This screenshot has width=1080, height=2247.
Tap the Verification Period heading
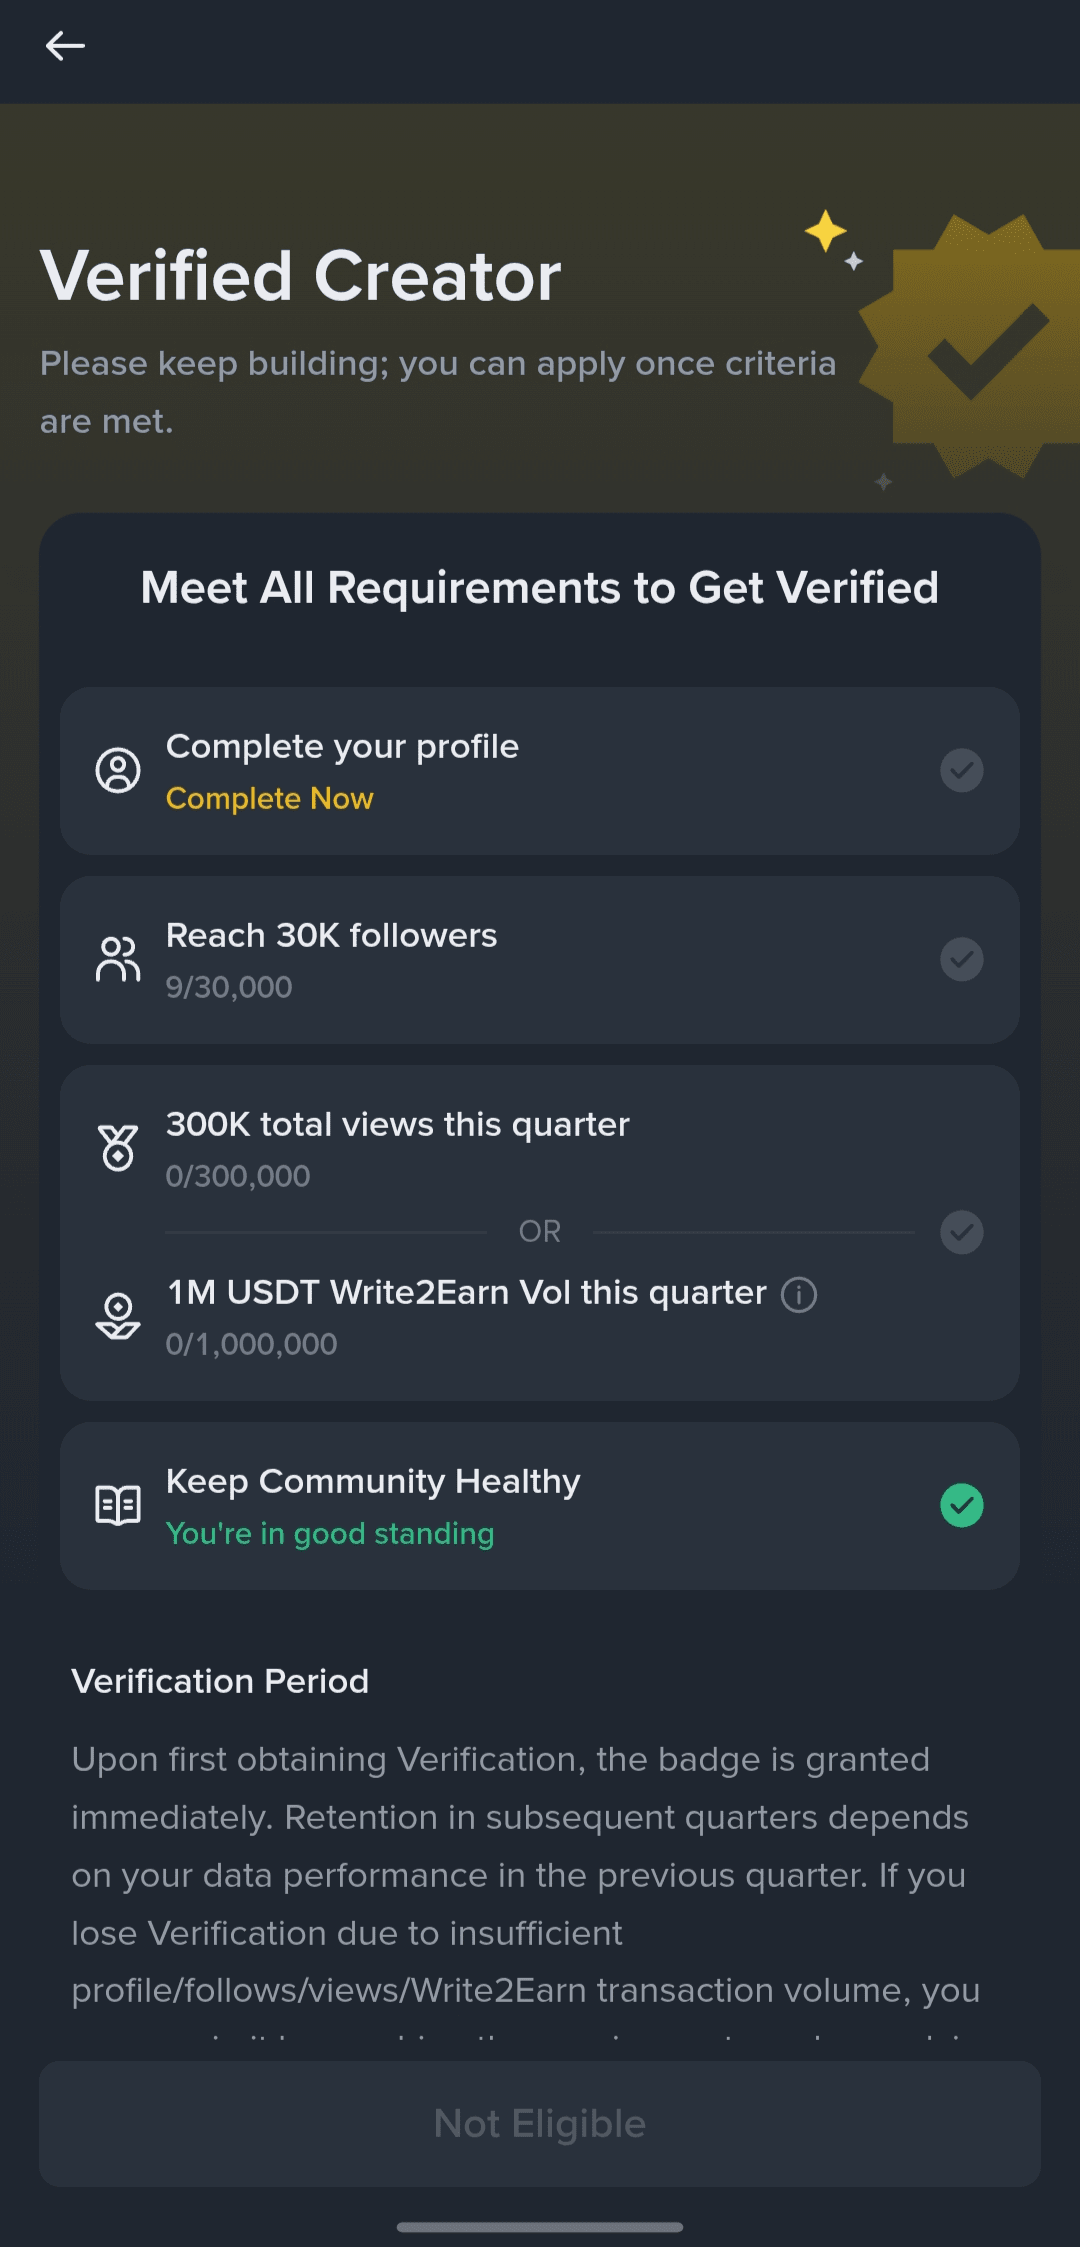point(220,1681)
